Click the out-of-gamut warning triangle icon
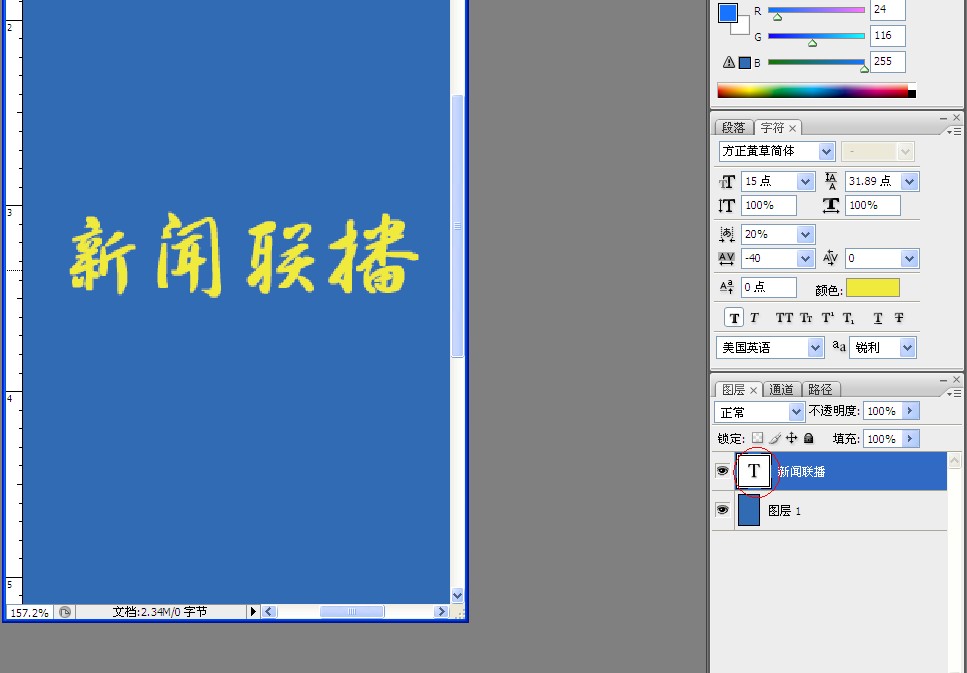The height and width of the screenshot is (673, 967). pyautogui.click(x=729, y=62)
